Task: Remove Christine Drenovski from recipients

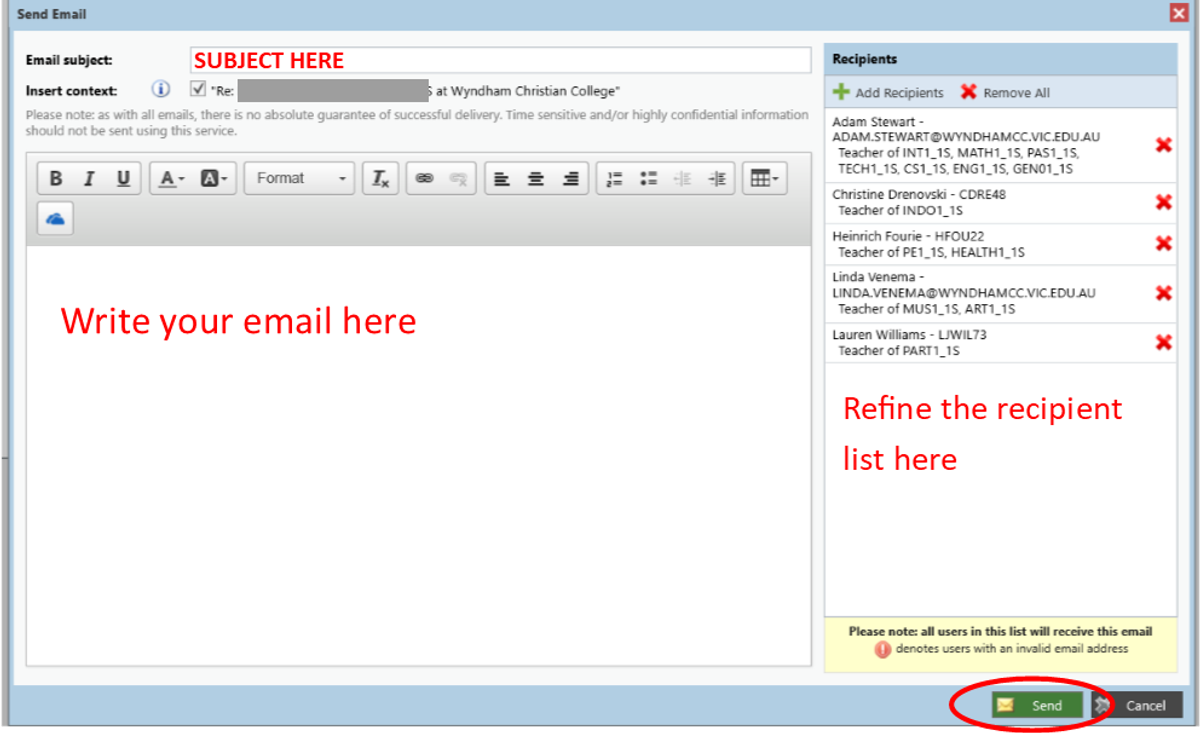Action: coord(1163,202)
